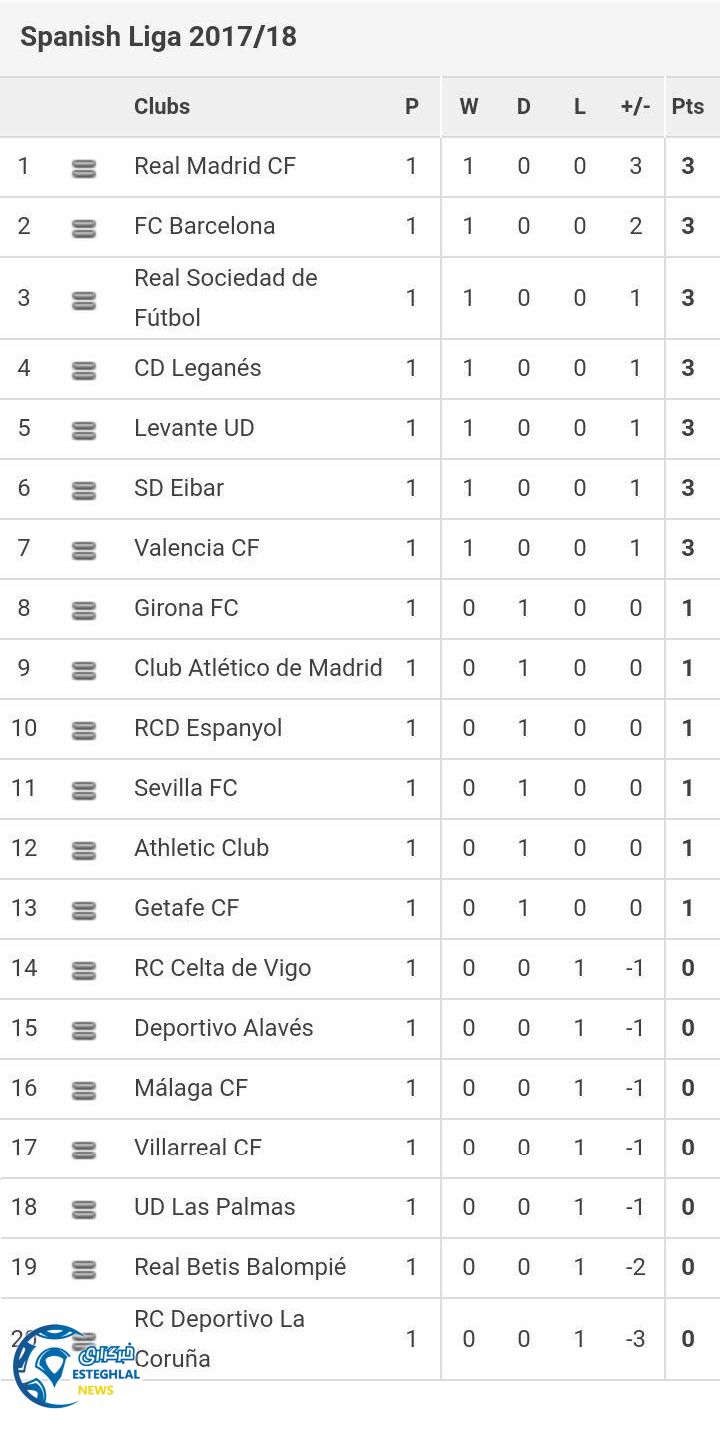Click the Pts column header
This screenshot has height=1430, width=720.
(688, 106)
